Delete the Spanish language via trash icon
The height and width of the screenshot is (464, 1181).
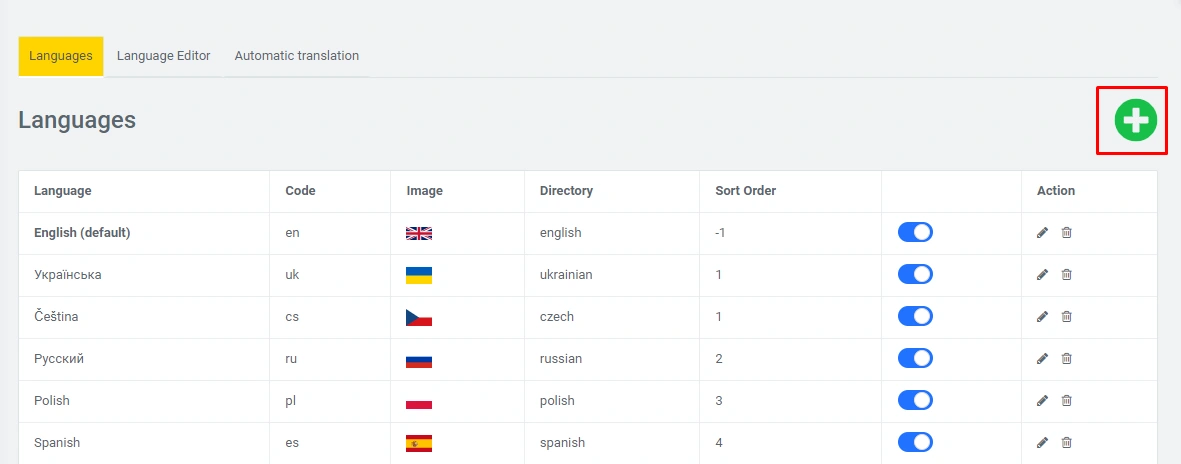1066,443
